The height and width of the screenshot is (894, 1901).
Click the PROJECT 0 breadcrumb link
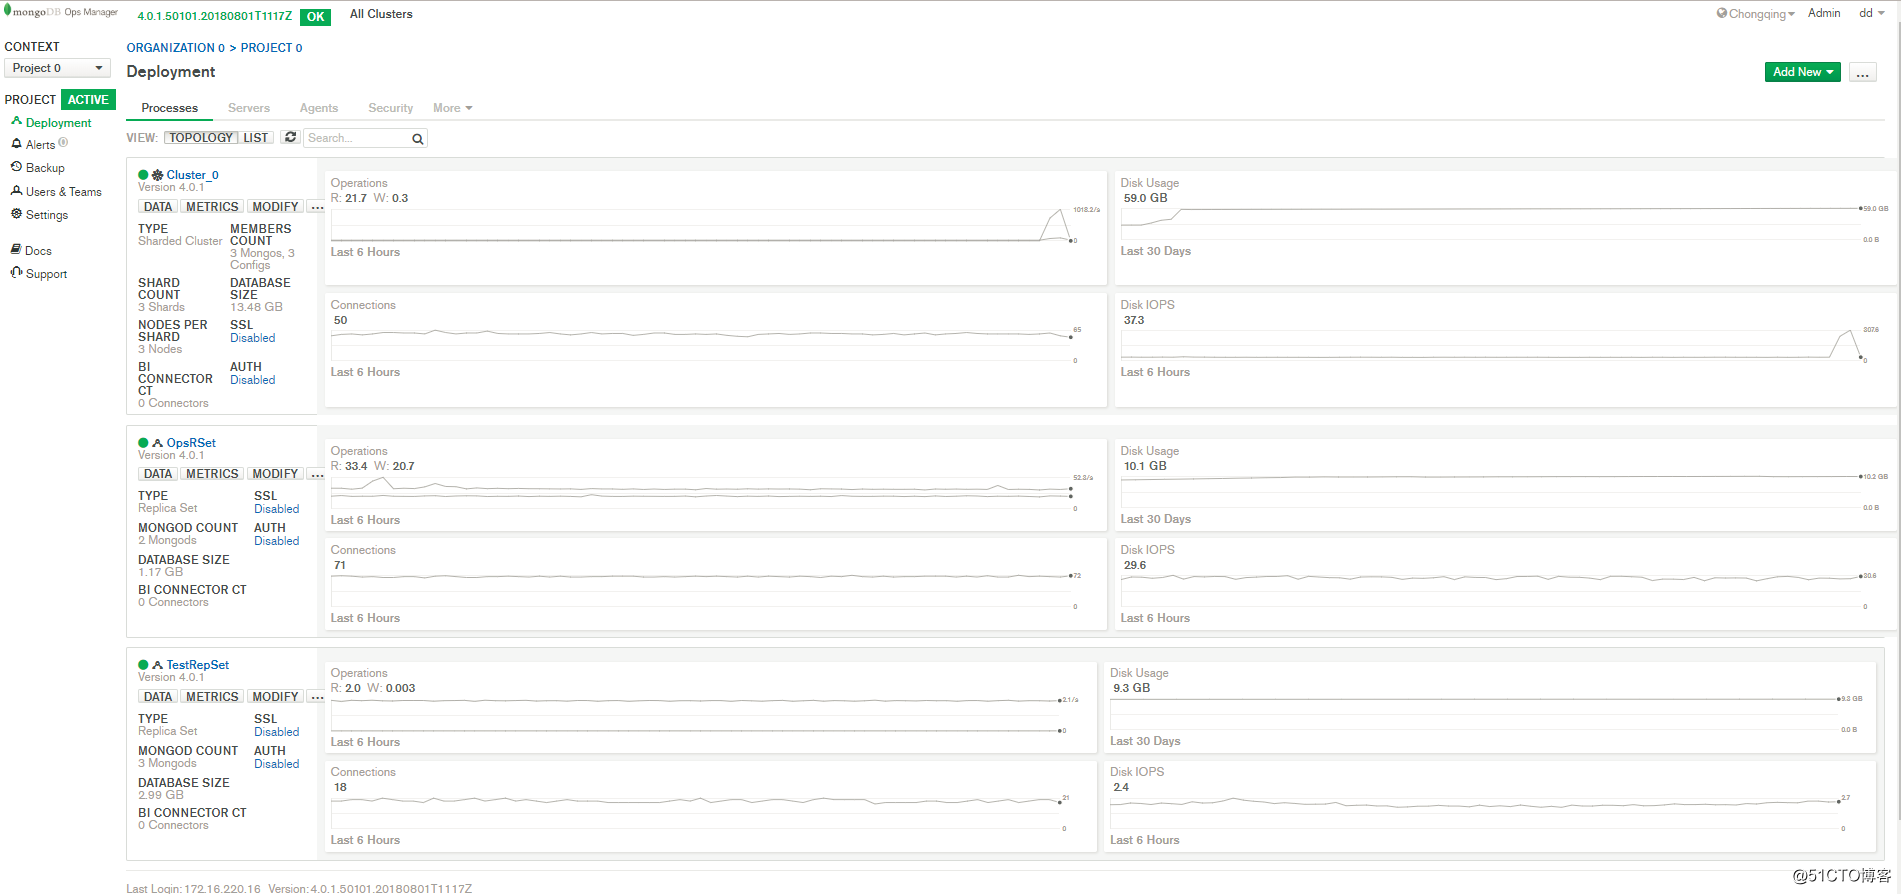271,48
